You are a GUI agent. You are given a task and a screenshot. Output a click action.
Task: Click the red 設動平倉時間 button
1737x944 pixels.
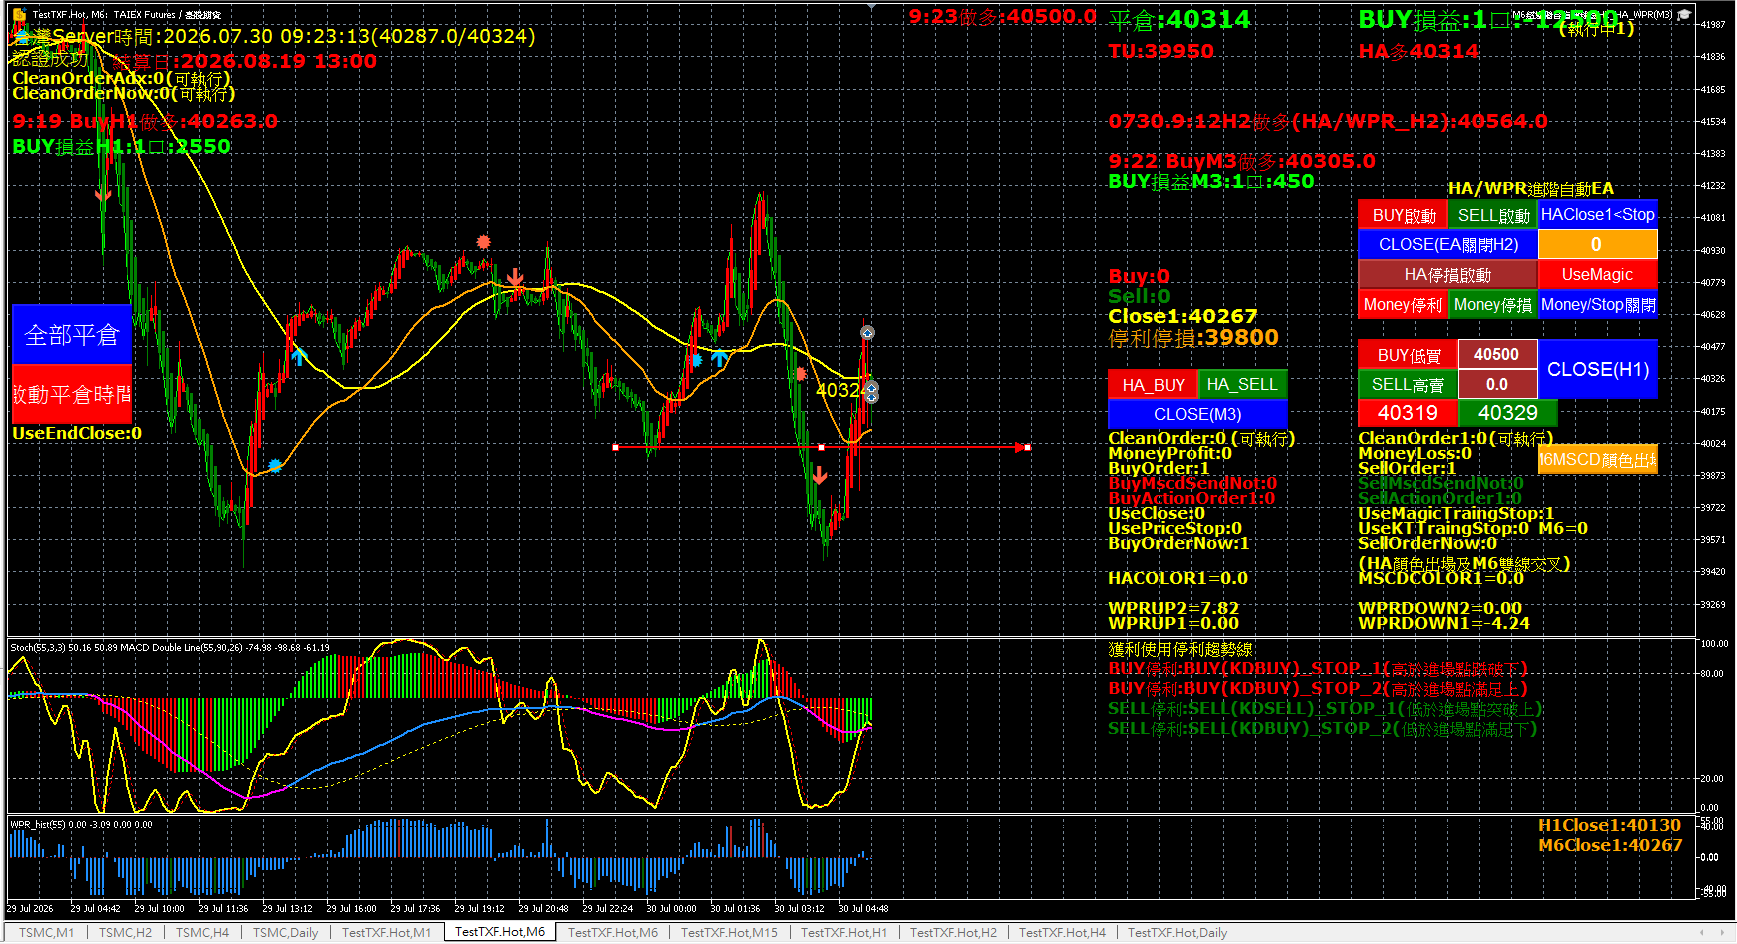click(72, 394)
